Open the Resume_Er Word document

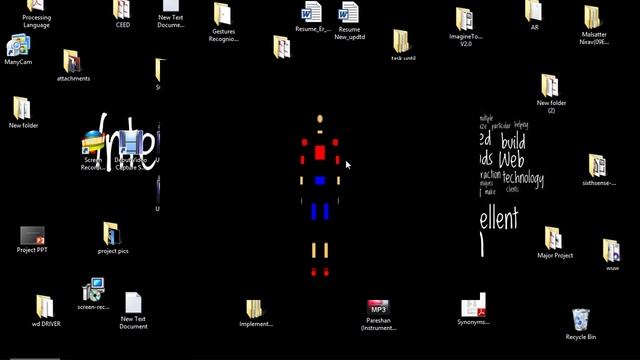(312, 12)
